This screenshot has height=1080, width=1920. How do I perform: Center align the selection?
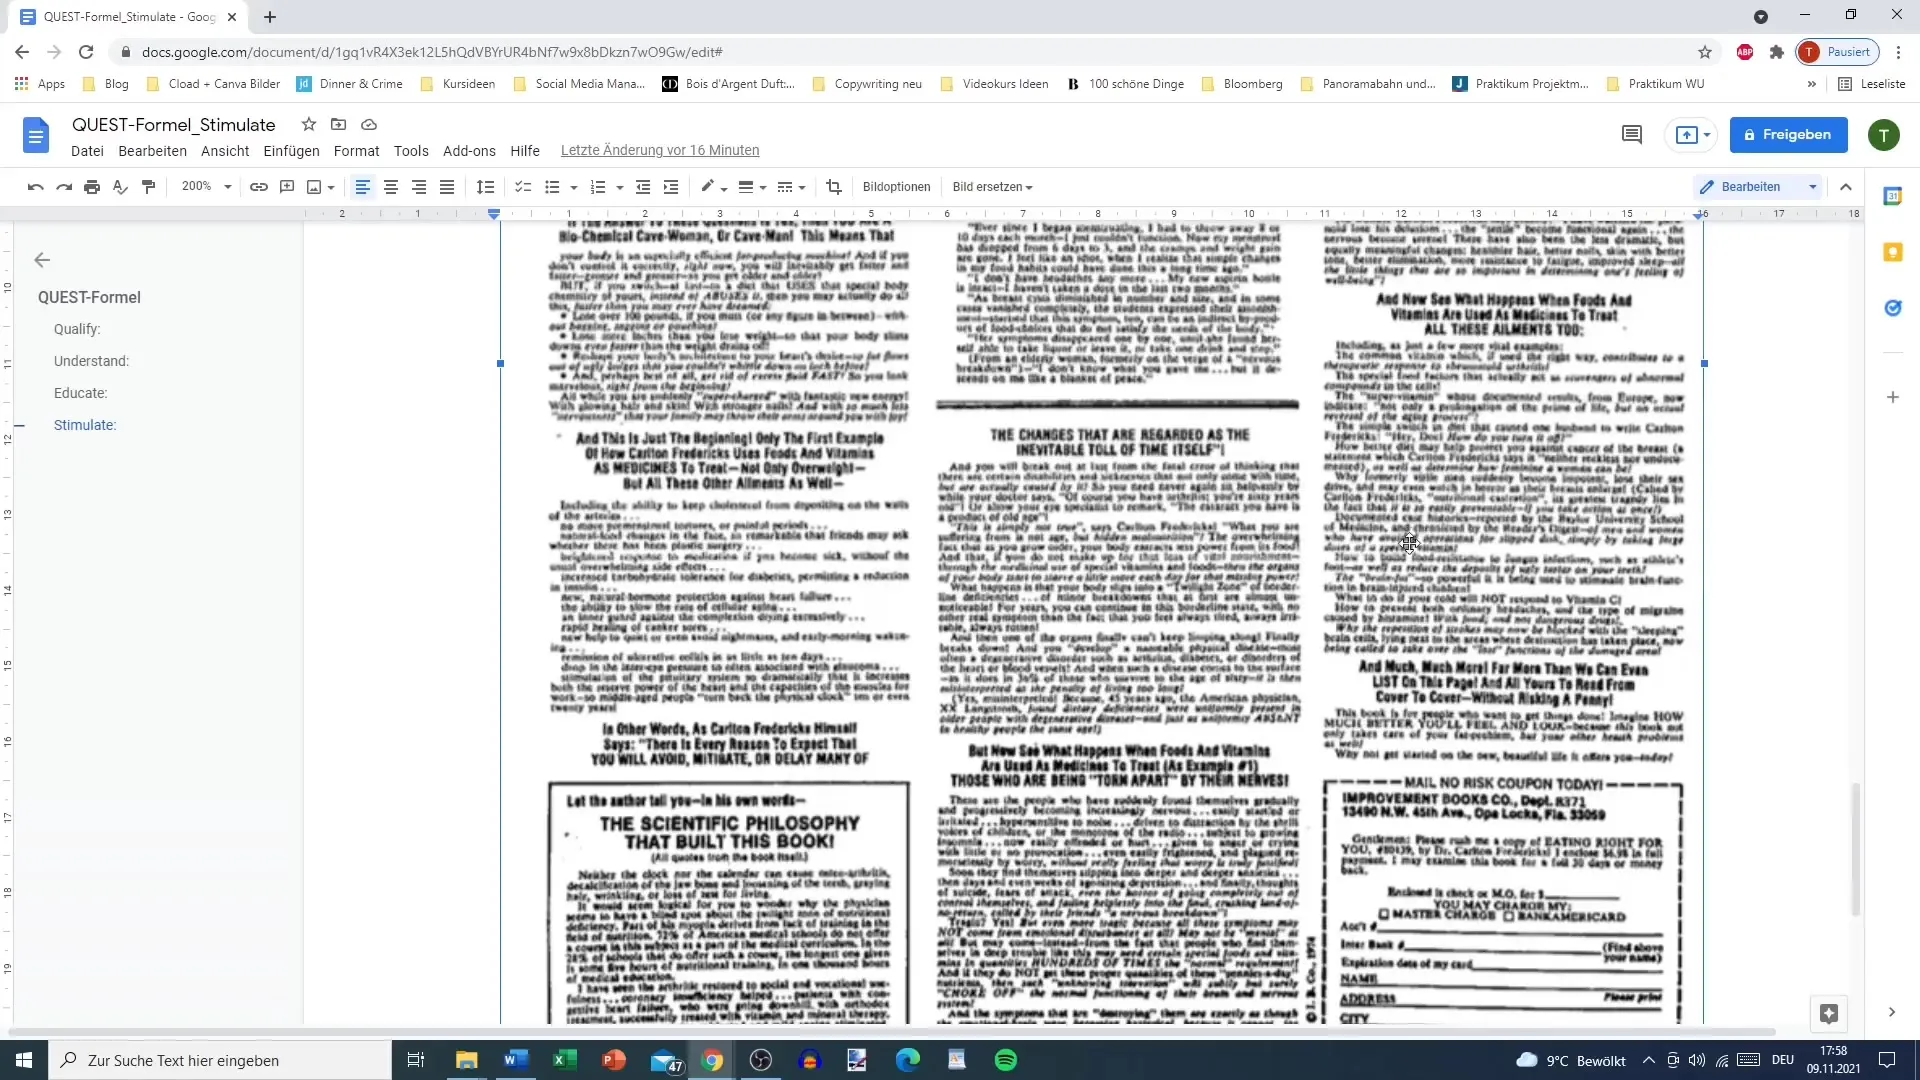pos(391,187)
